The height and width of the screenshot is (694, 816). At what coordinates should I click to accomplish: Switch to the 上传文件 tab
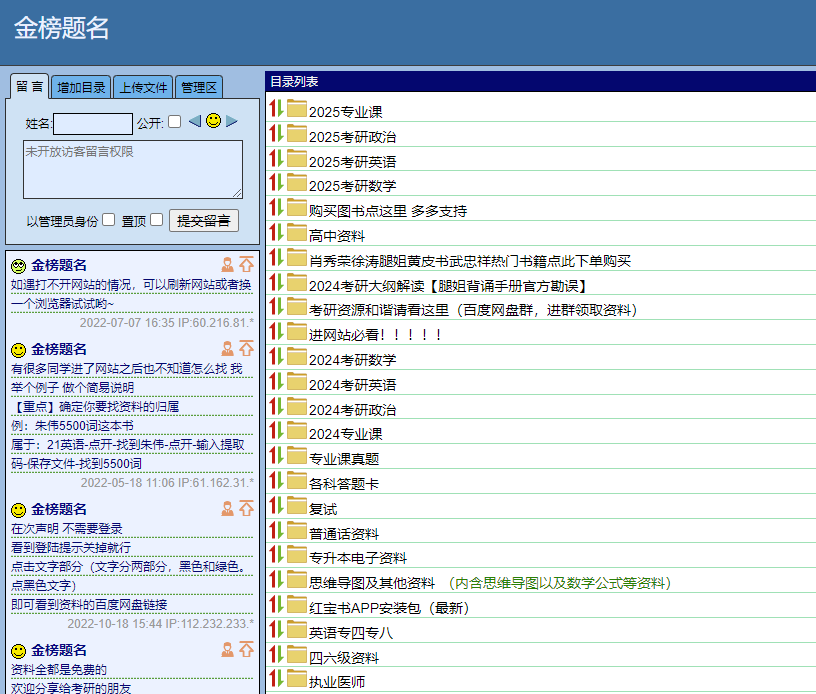(x=143, y=87)
